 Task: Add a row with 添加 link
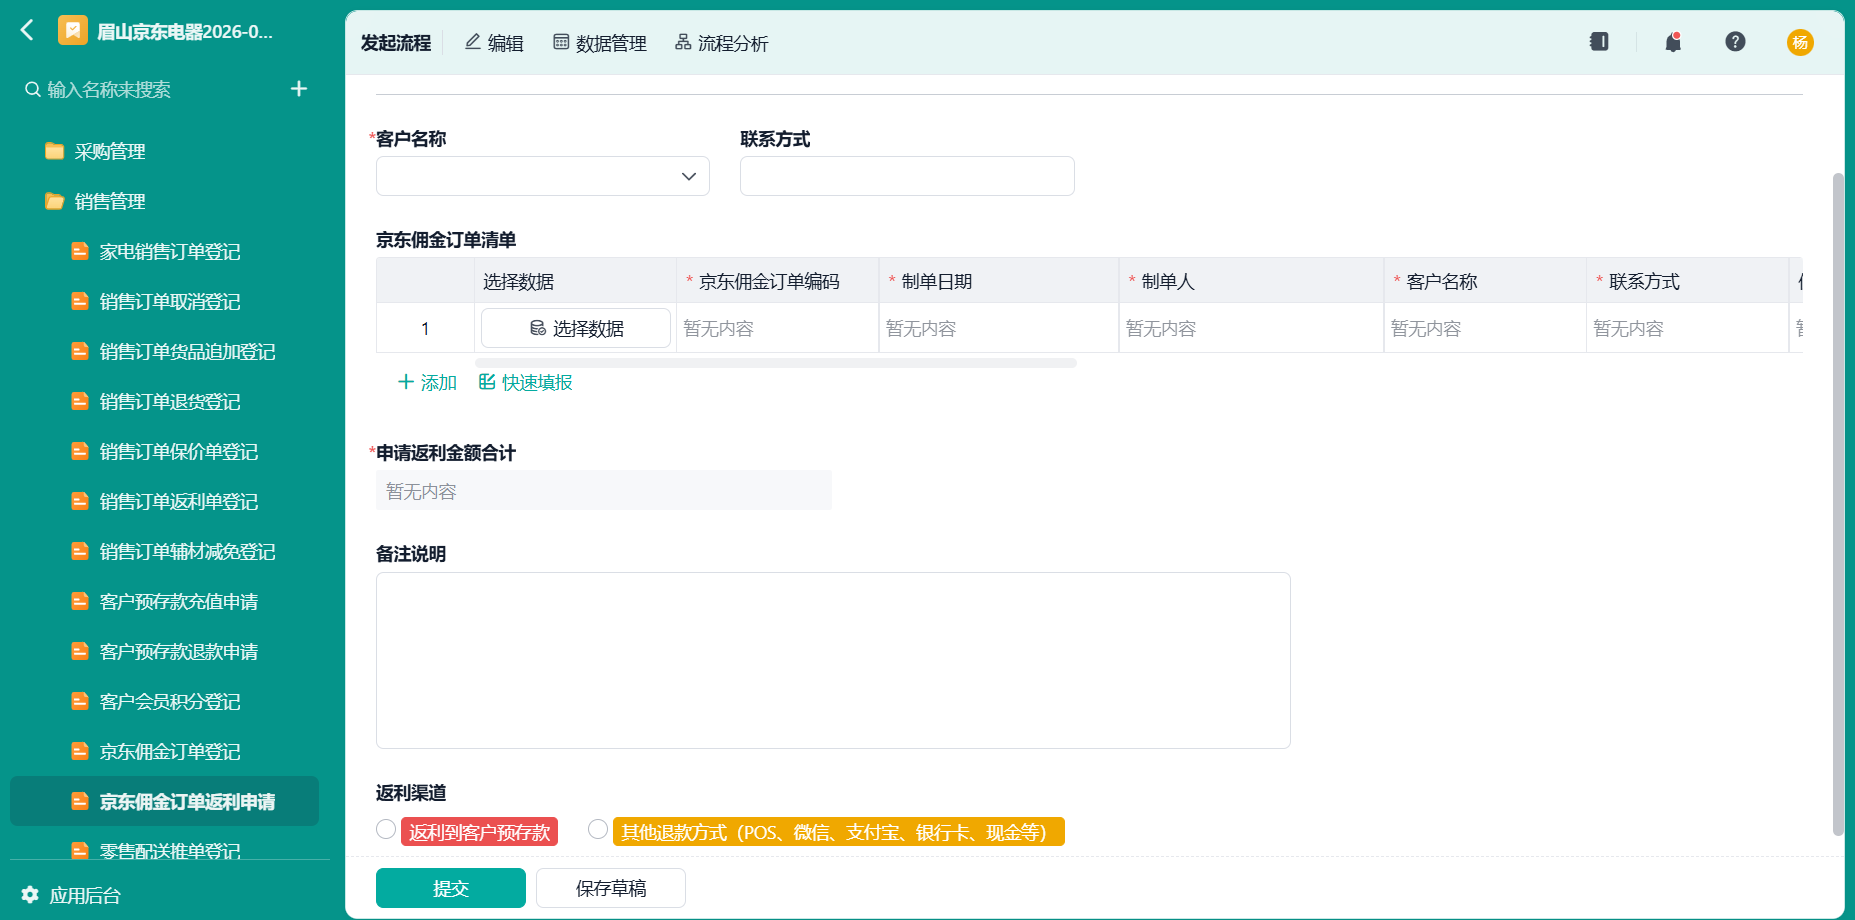(x=427, y=382)
